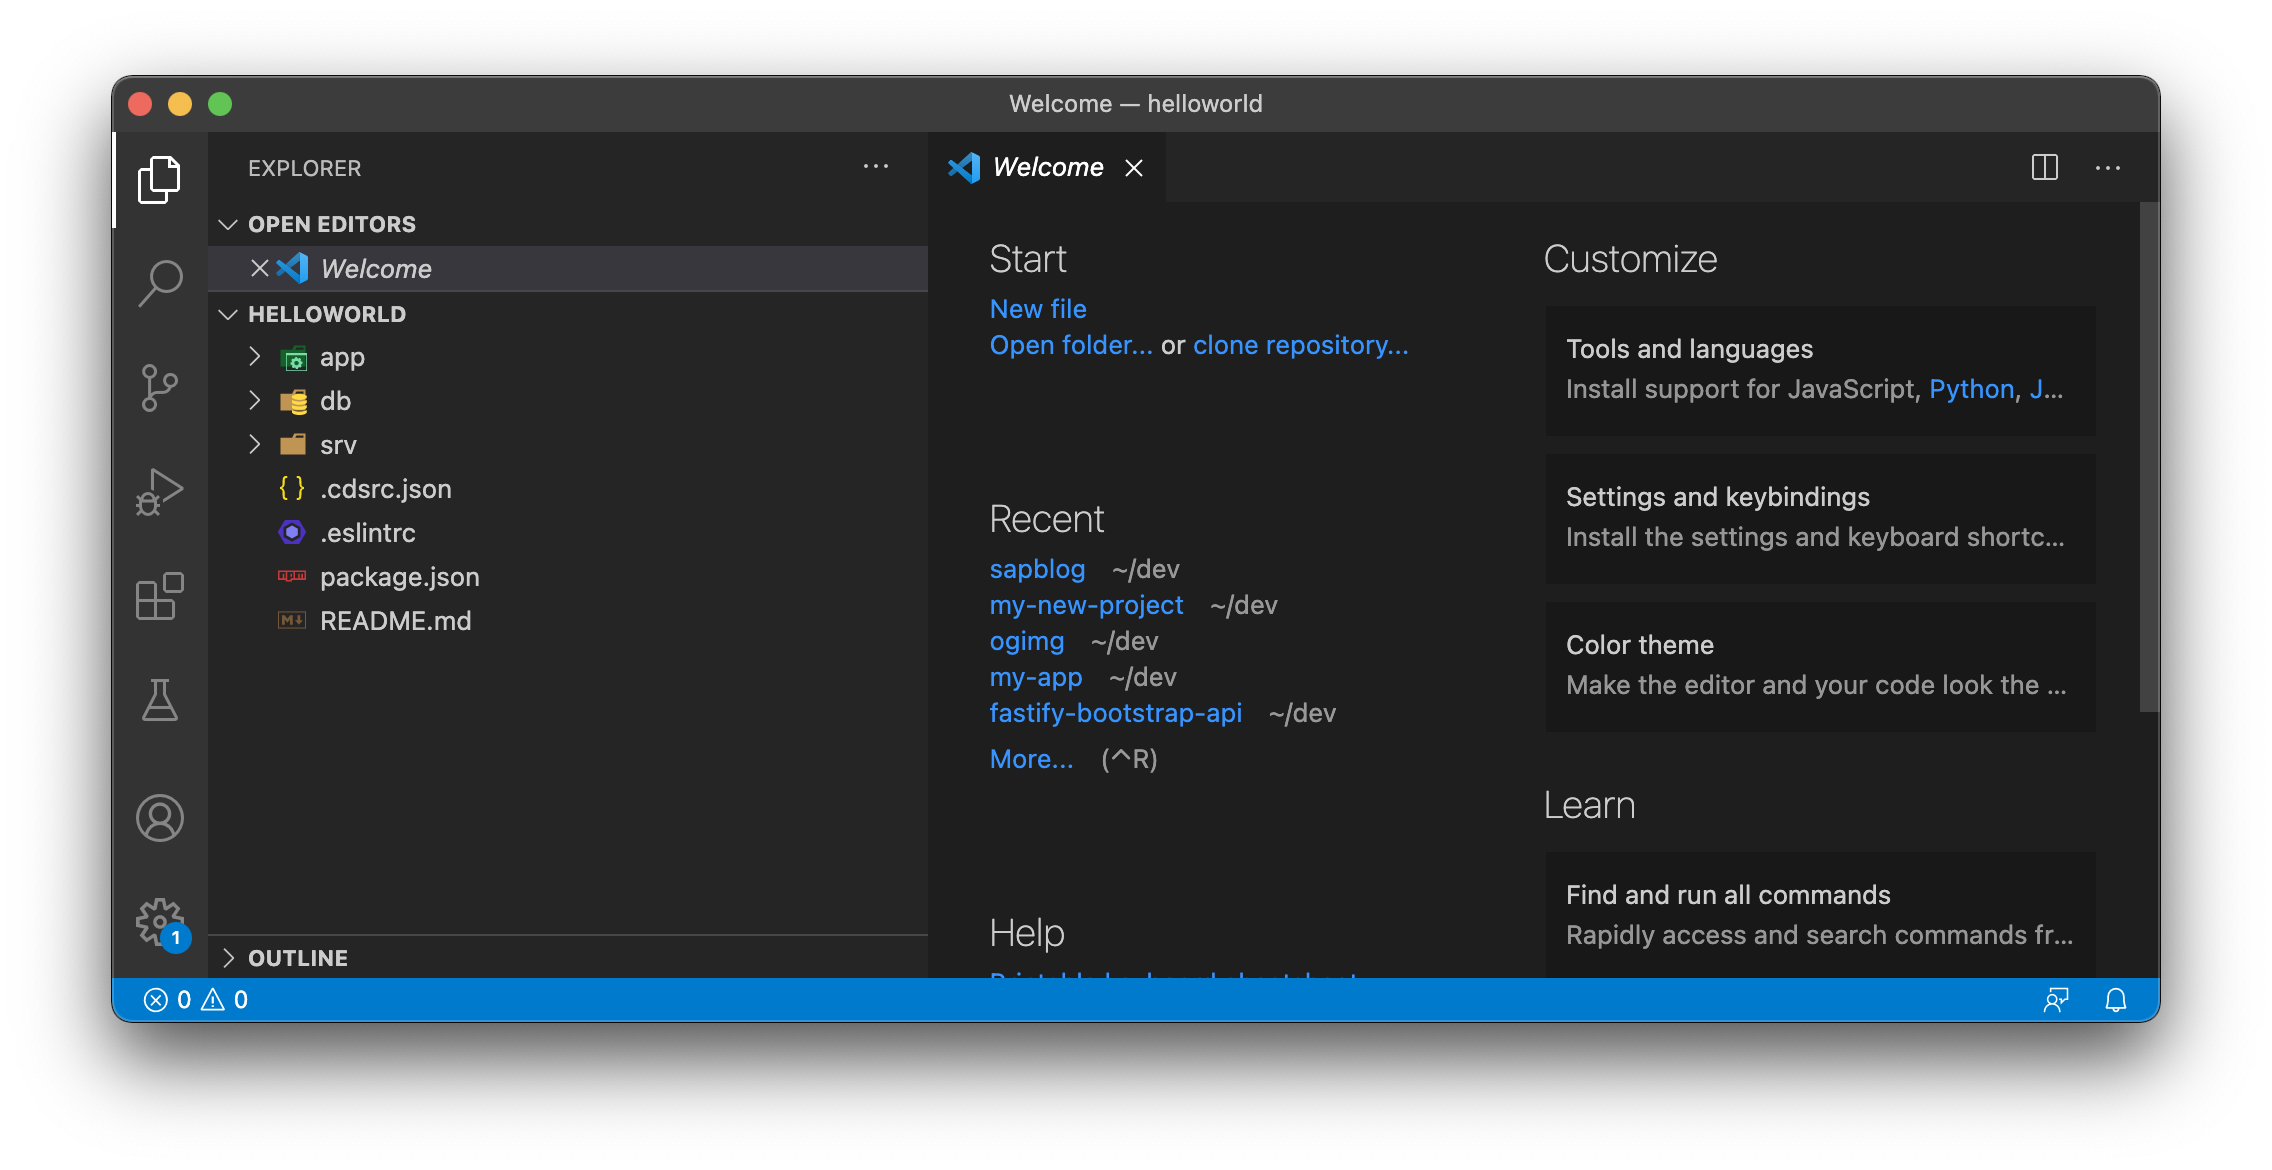This screenshot has width=2272, height=1170.
Task: Click the feedback icon in the status bar
Action: [x=2056, y=1000]
